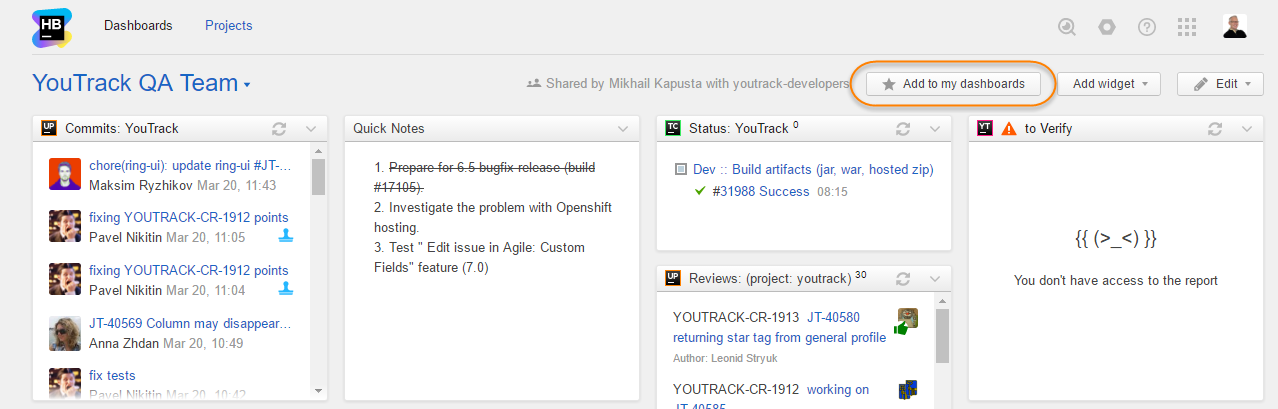
Task: Open the Add widget dropdown
Action: pyautogui.click(x=1109, y=84)
